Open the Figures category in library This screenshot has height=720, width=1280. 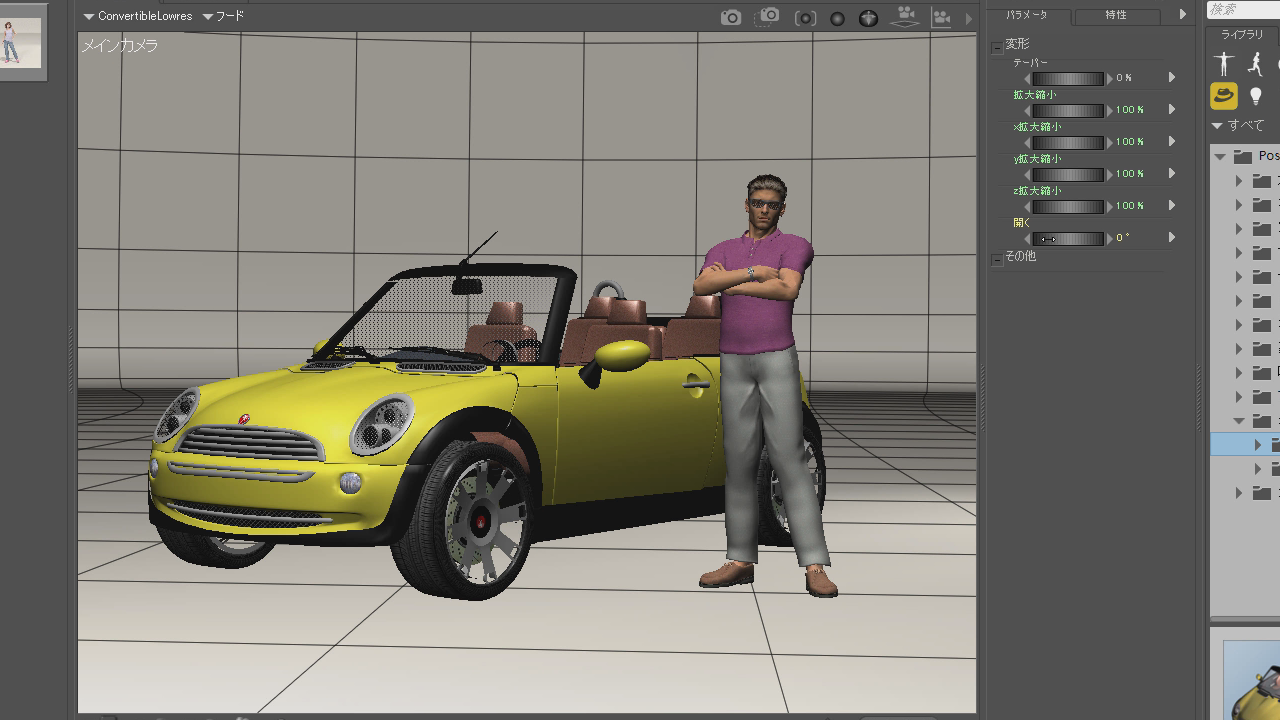tap(1224, 64)
